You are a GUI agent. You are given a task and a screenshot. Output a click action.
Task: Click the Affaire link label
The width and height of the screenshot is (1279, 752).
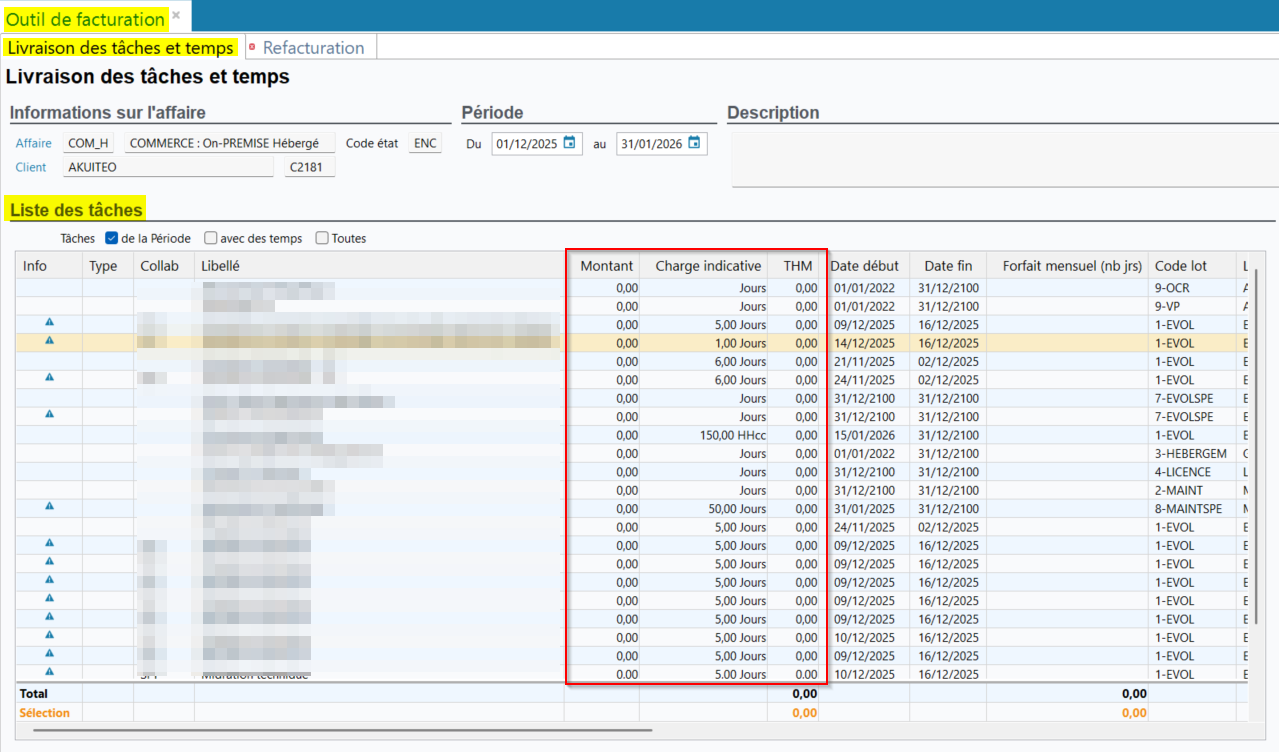coord(33,143)
